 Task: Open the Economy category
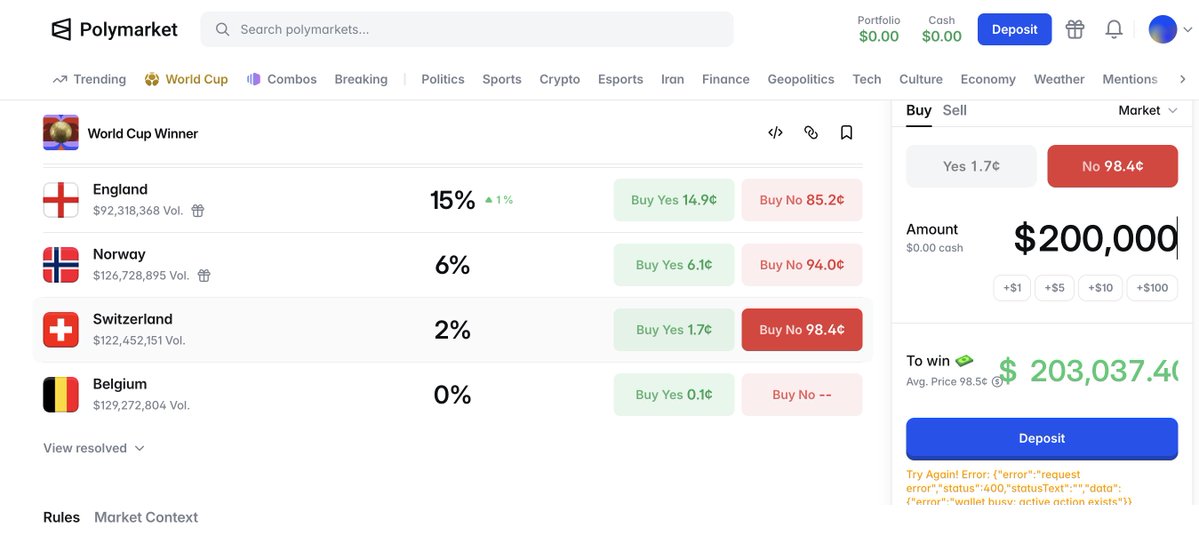tap(988, 79)
